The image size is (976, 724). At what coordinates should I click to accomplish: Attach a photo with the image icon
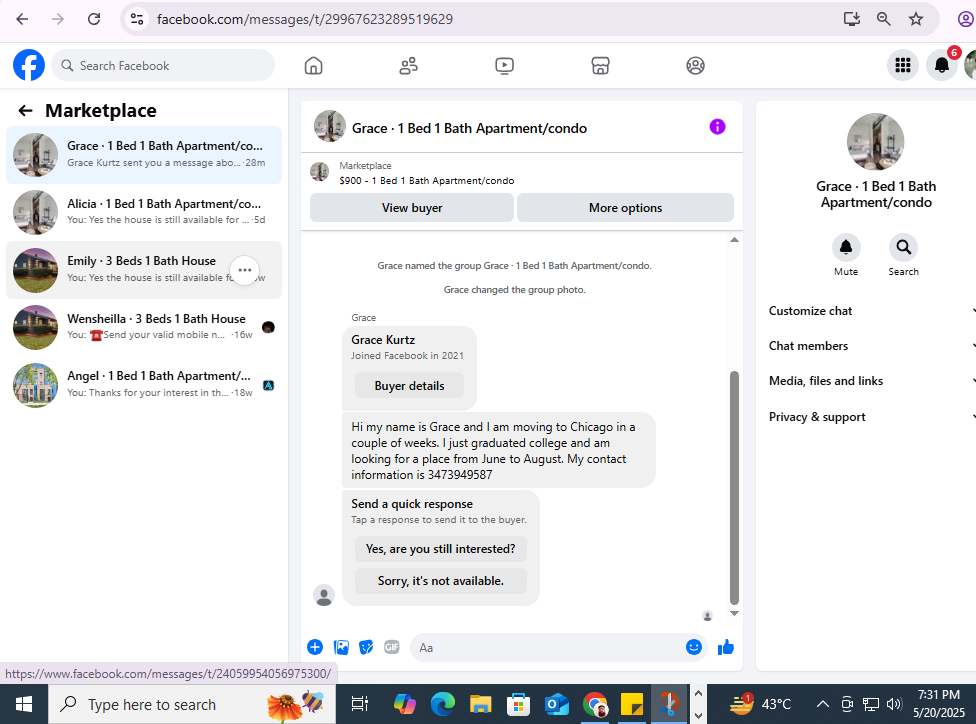(341, 647)
